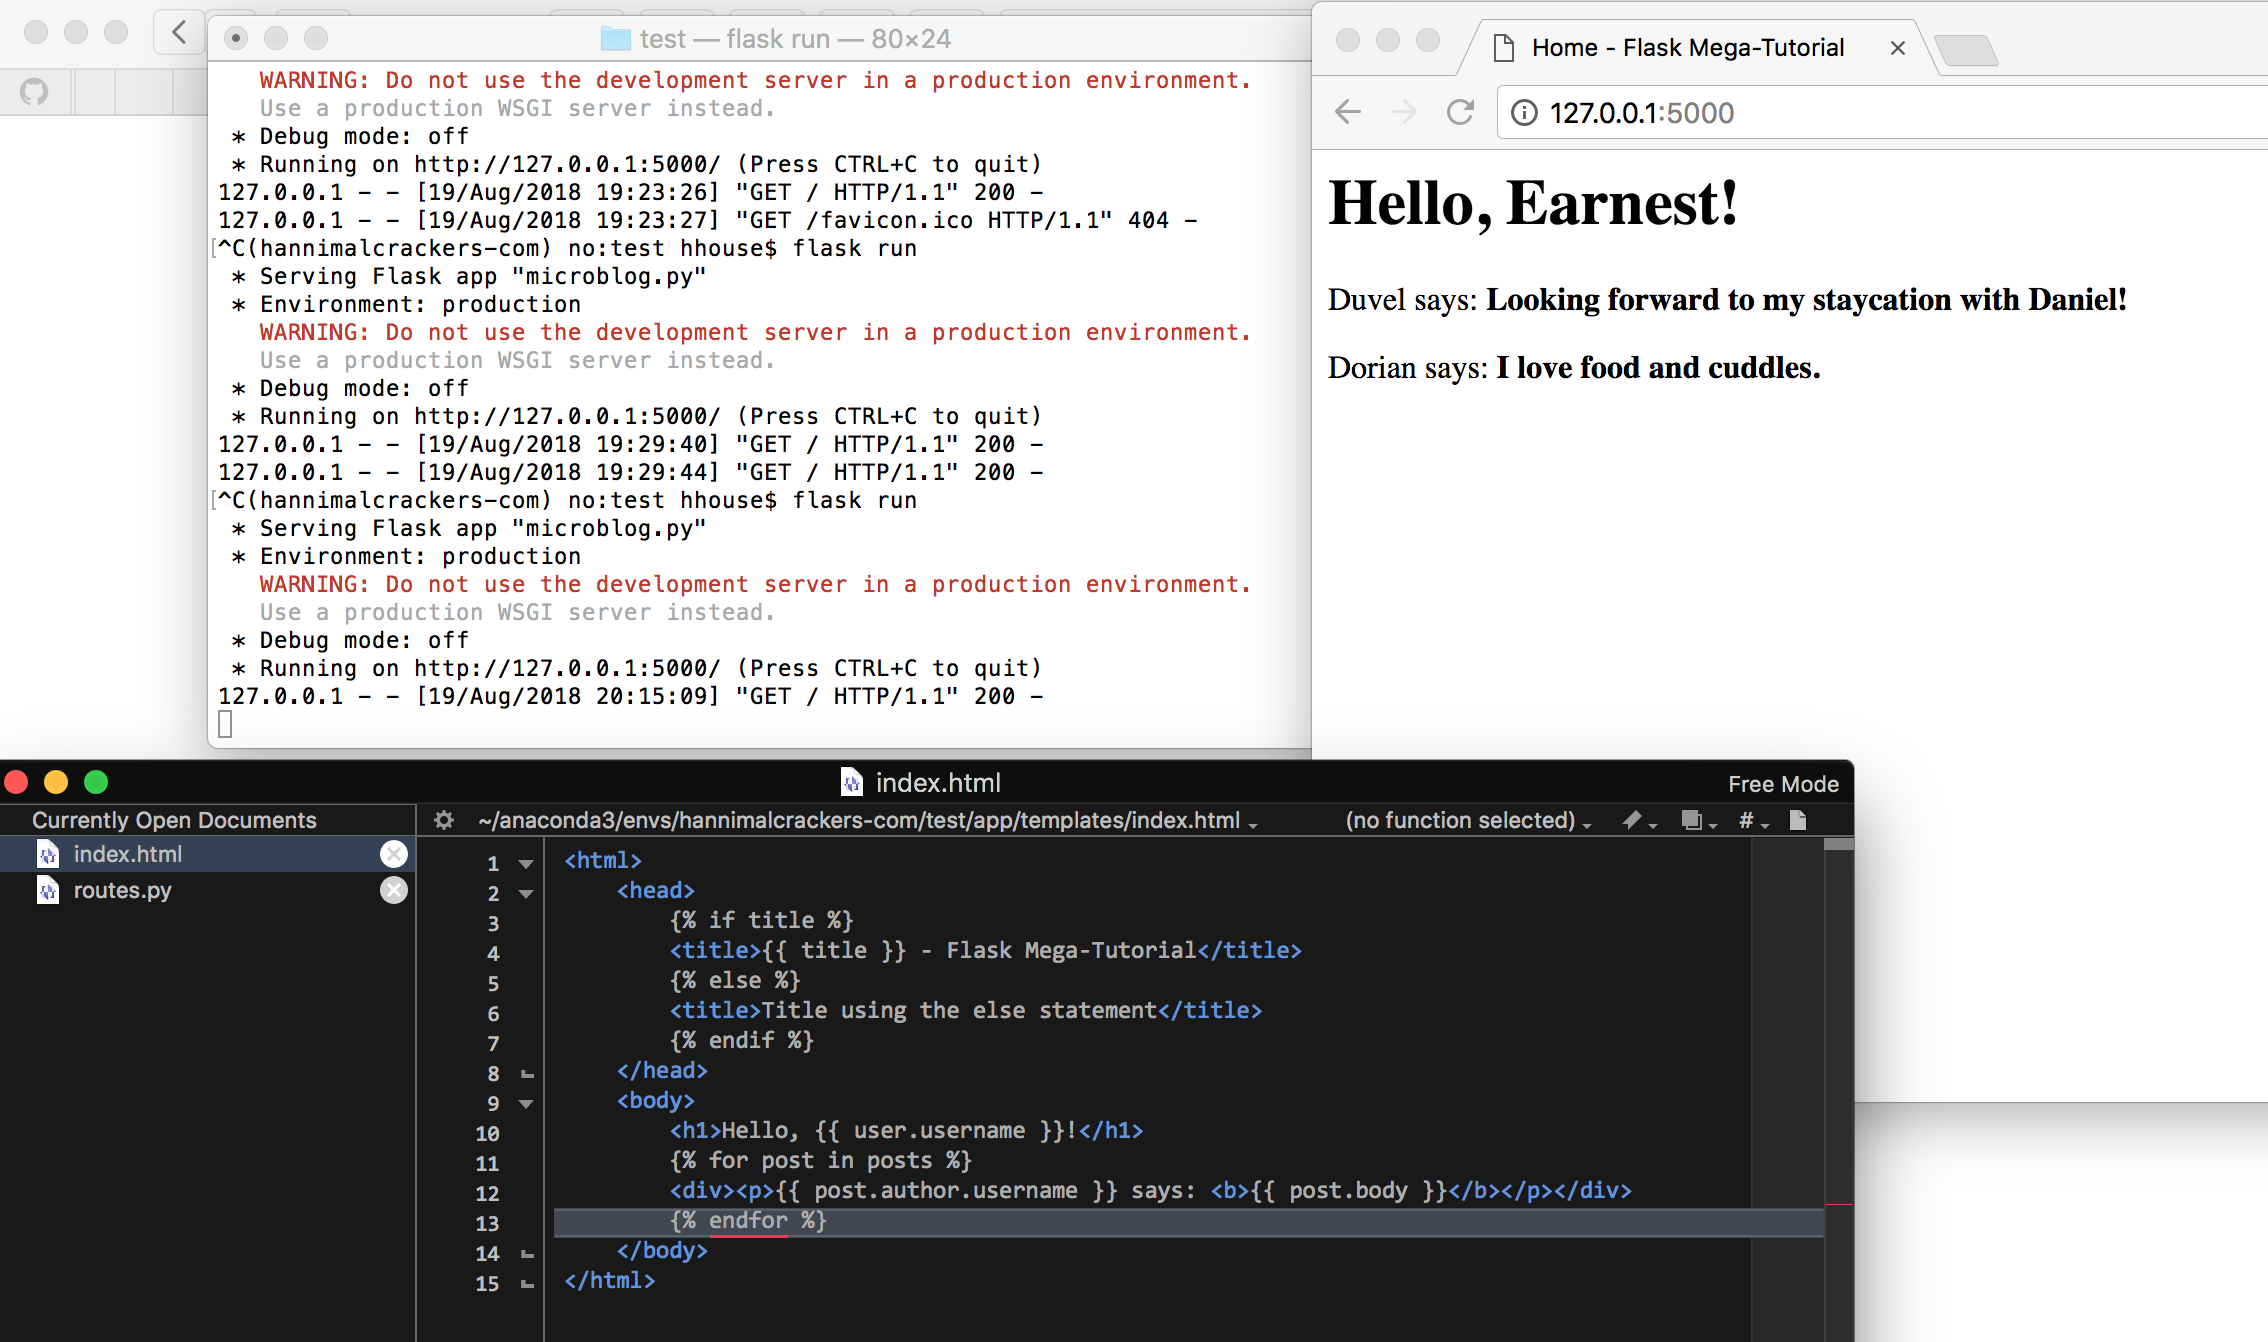Select routes.py in Currently Open Documents
2268x1342 pixels.
click(207, 890)
